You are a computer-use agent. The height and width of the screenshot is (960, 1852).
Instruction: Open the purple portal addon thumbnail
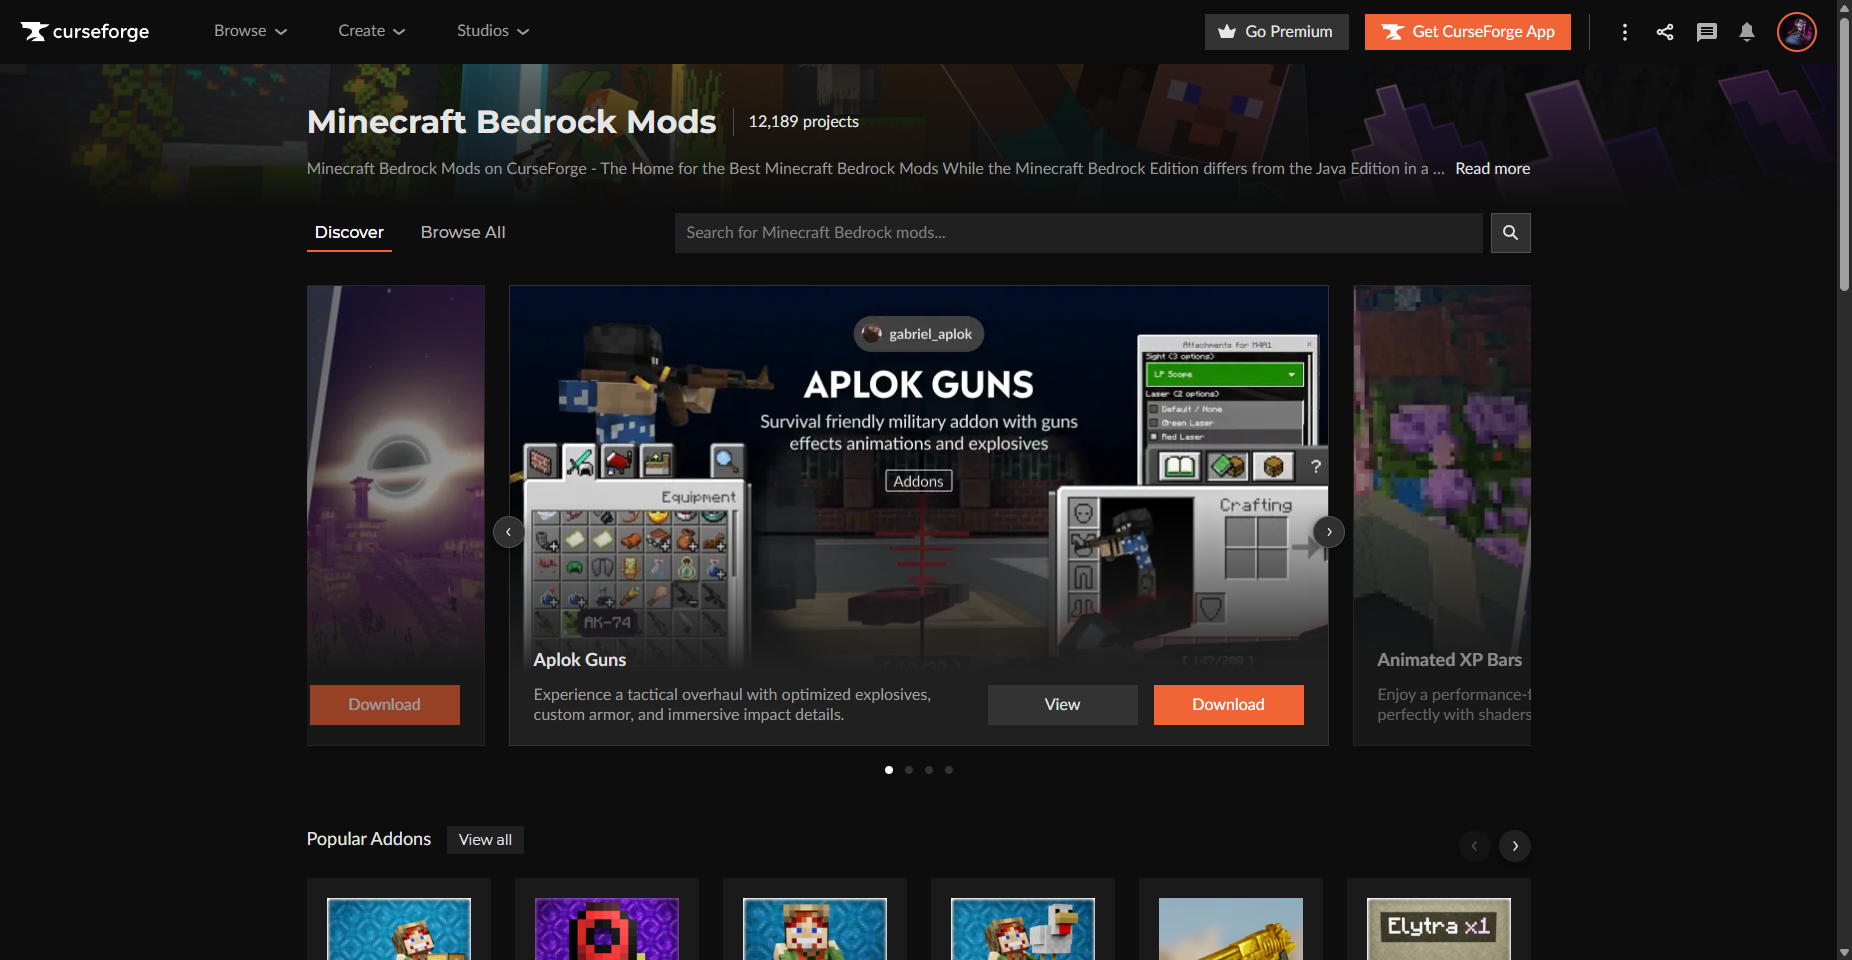(x=607, y=929)
